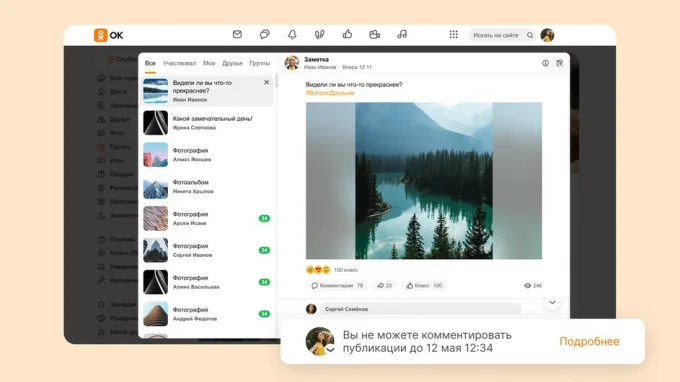Click the Подарки gift icon in sidebar
Viewport: 680px width, 382px height.
[101, 174]
